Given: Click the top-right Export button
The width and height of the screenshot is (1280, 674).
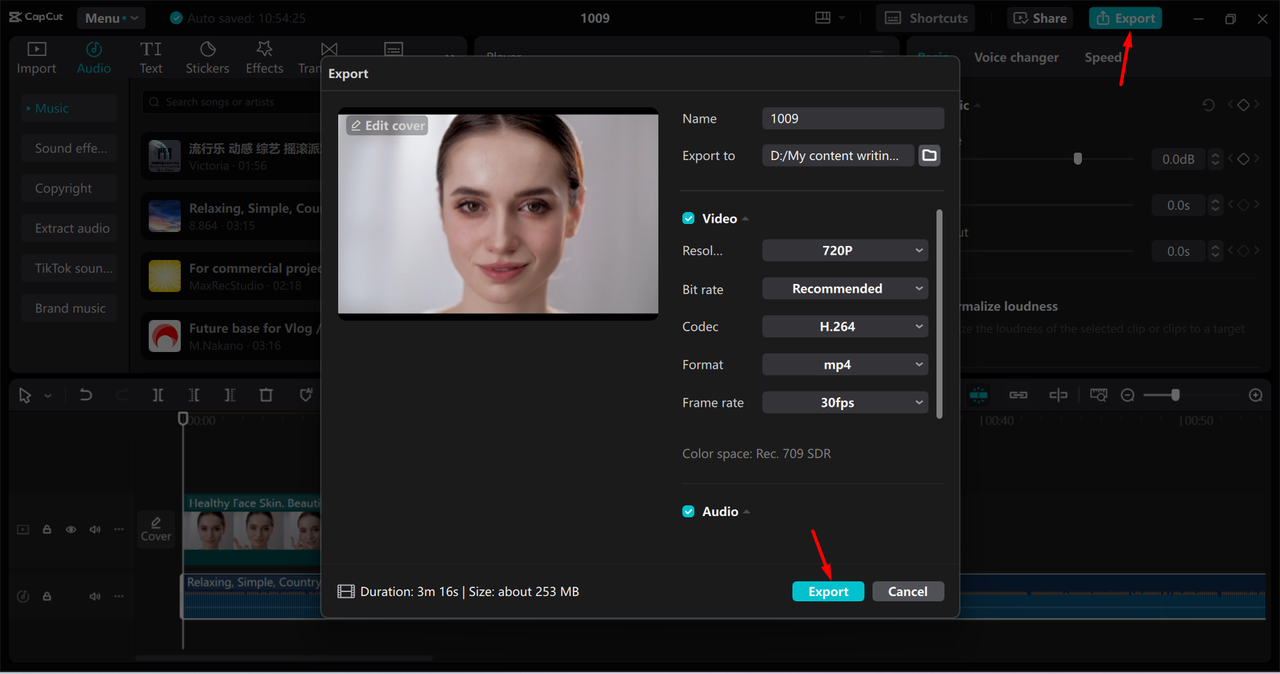Looking at the screenshot, I should pyautogui.click(x=1125, y=18).
